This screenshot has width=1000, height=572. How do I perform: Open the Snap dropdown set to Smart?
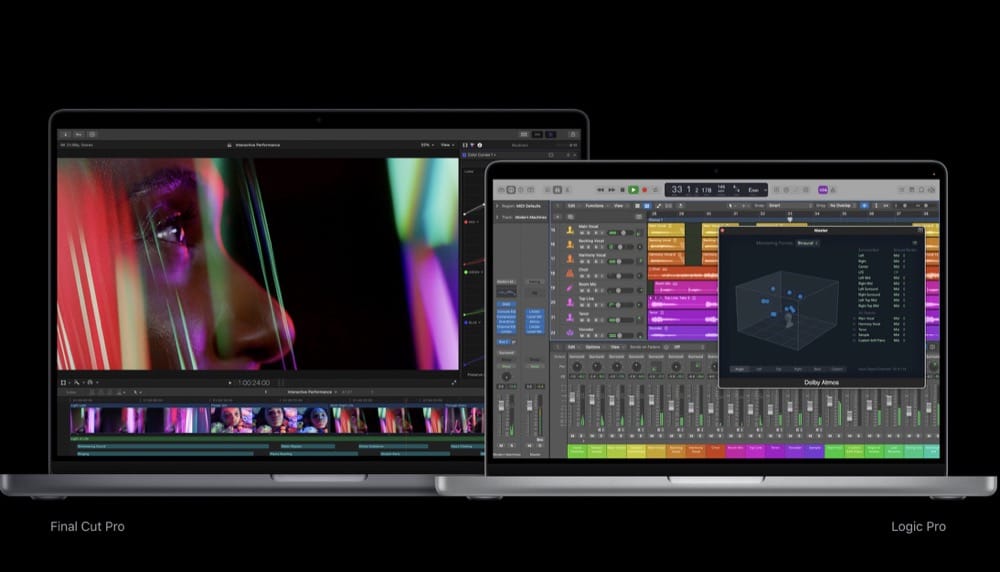pyautogui.click(x=791, y=206)
